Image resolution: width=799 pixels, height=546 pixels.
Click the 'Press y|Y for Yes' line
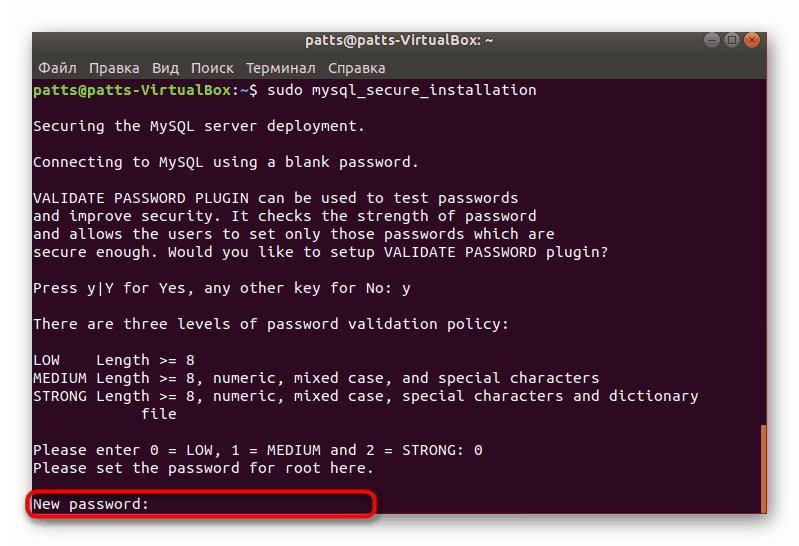(x=222, y=289)
